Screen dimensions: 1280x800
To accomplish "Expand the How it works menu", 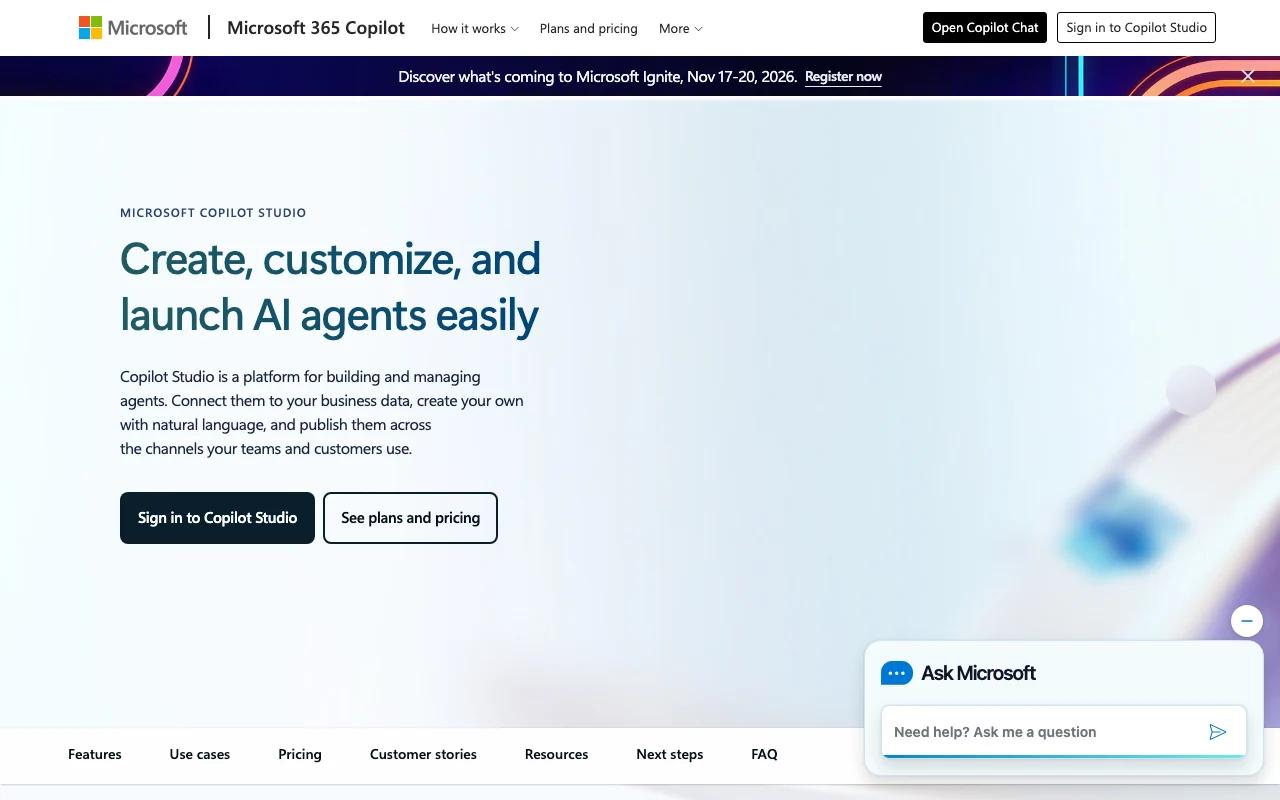I will tap(475, 28).
